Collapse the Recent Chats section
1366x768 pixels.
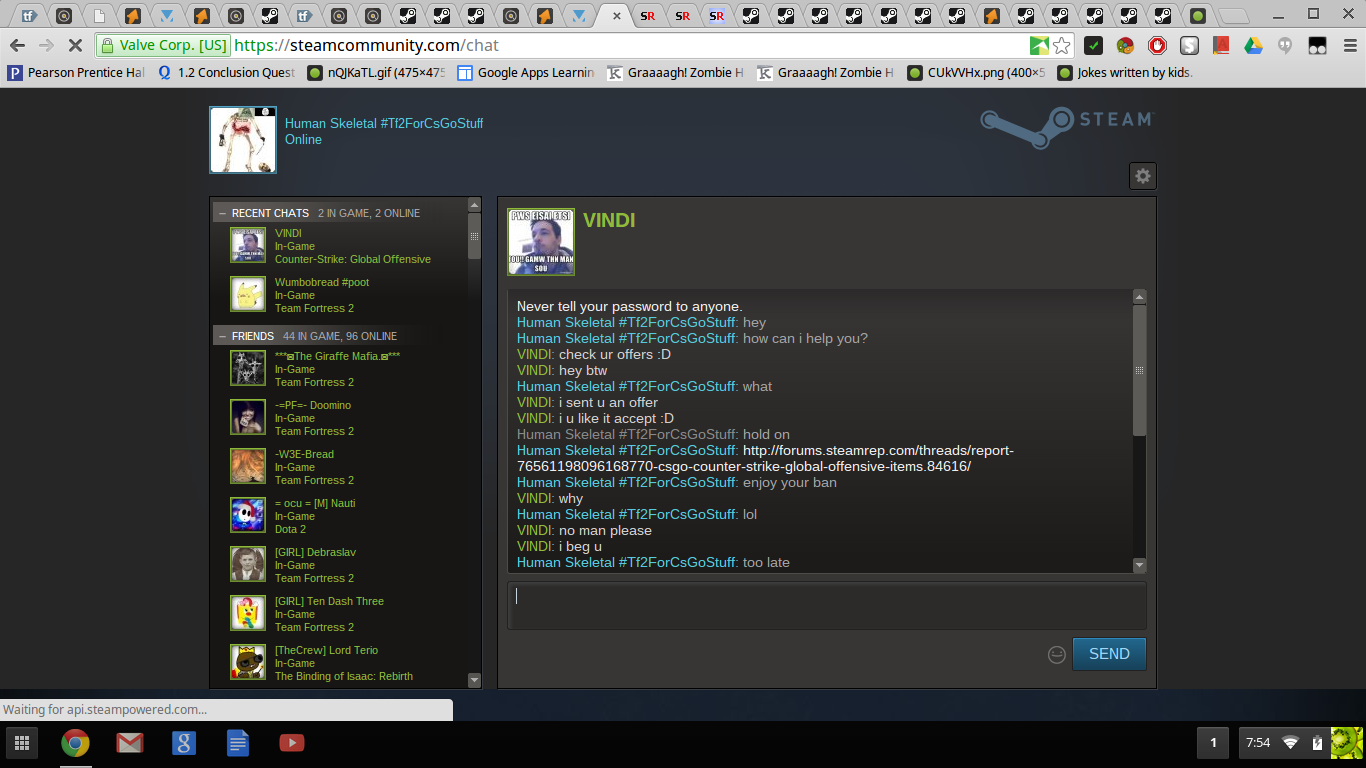pos(222,213)
